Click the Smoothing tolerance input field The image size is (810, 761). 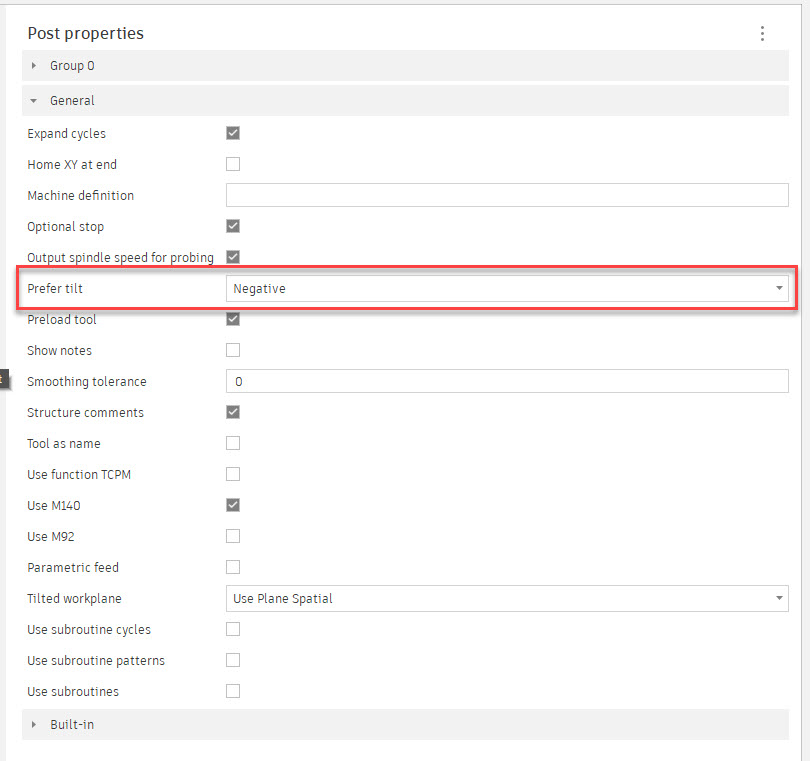[x=507, y=381]
